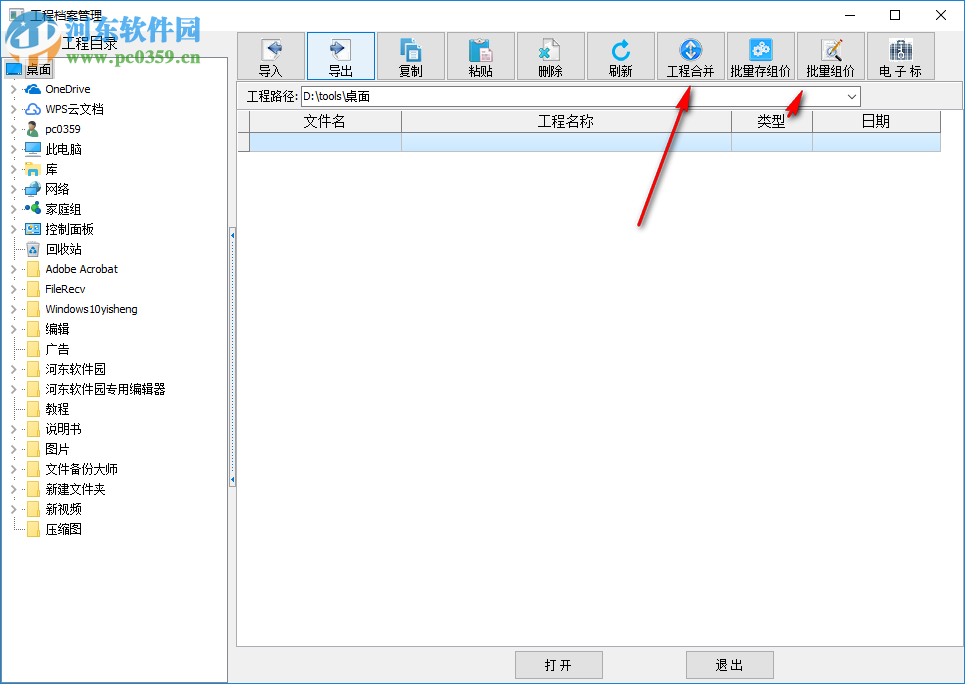Expand the 控制面板 tree node
This screenshot has height=684, width=965.
(x=12, y=228)
